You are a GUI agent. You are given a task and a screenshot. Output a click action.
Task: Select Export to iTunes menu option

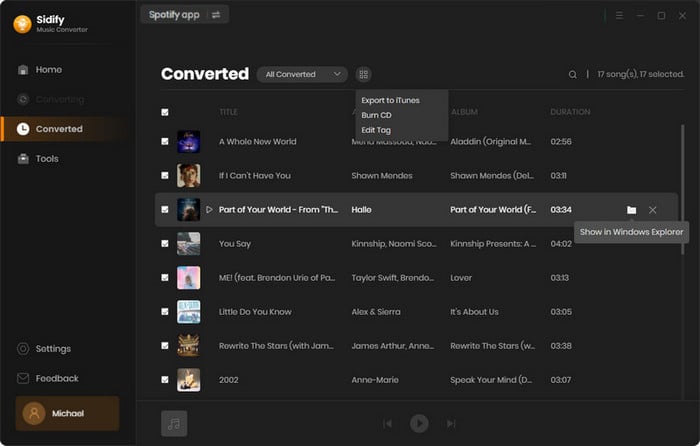tap(390, 100)
